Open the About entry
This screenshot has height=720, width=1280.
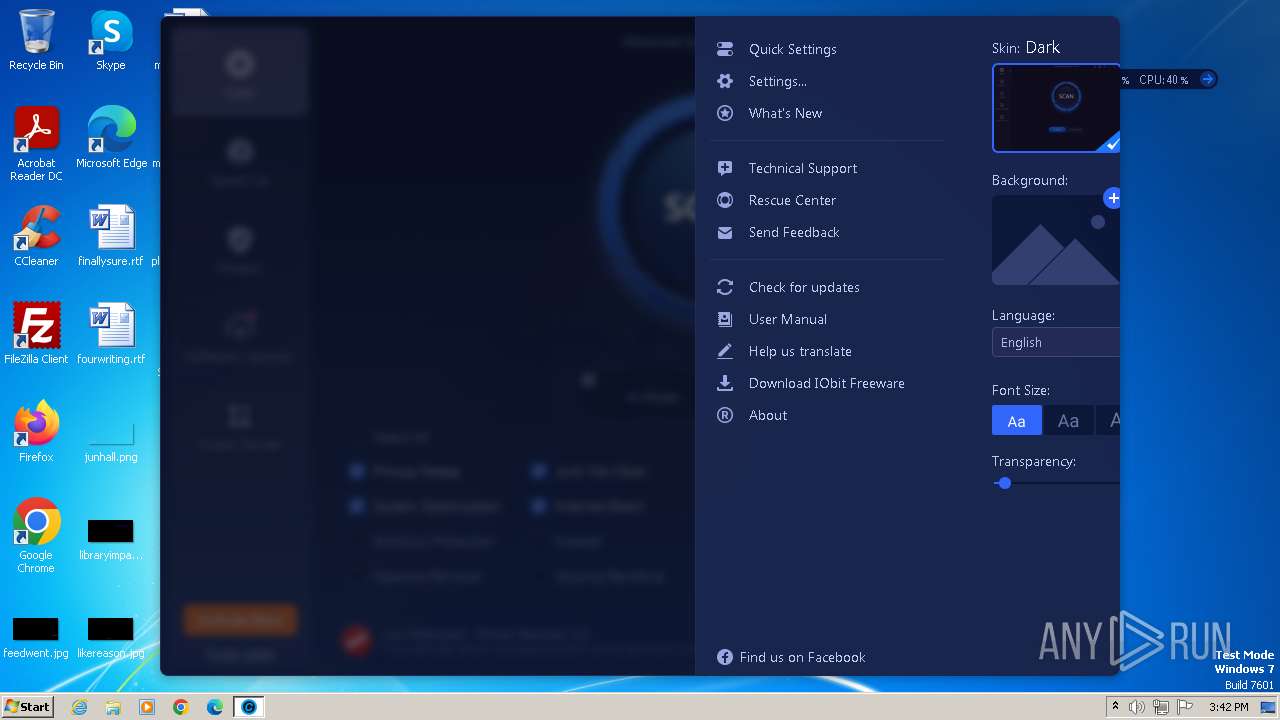(x=767, y=415)
